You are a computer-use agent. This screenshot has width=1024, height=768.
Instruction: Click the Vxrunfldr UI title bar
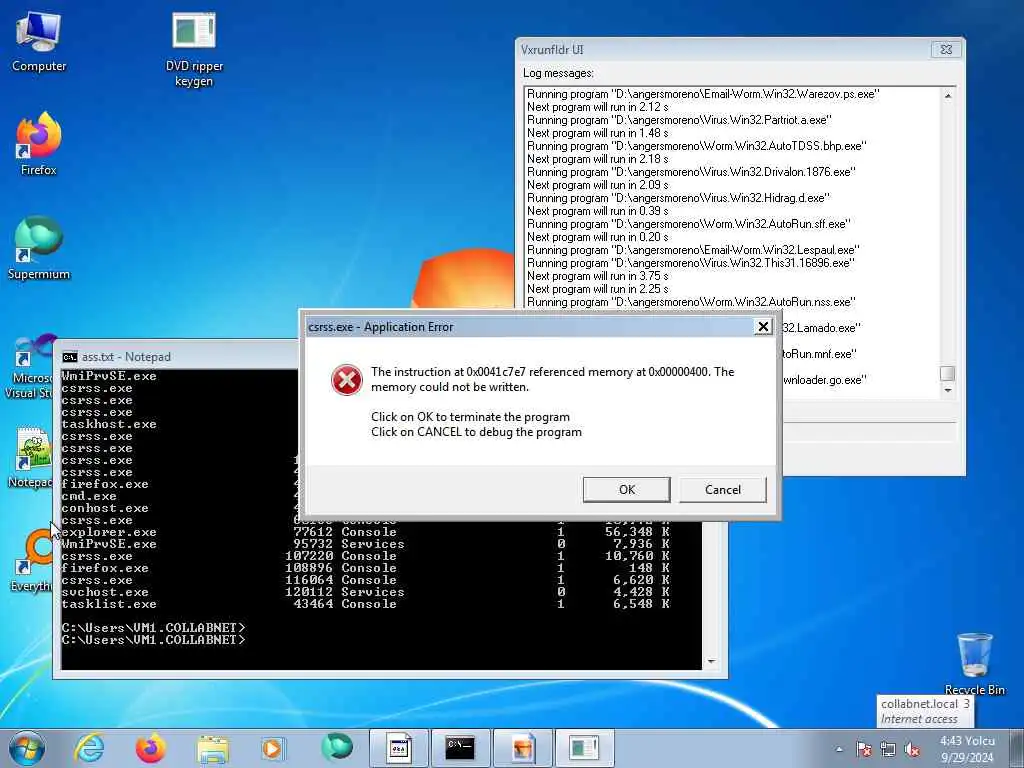click(x=724, y=50)
